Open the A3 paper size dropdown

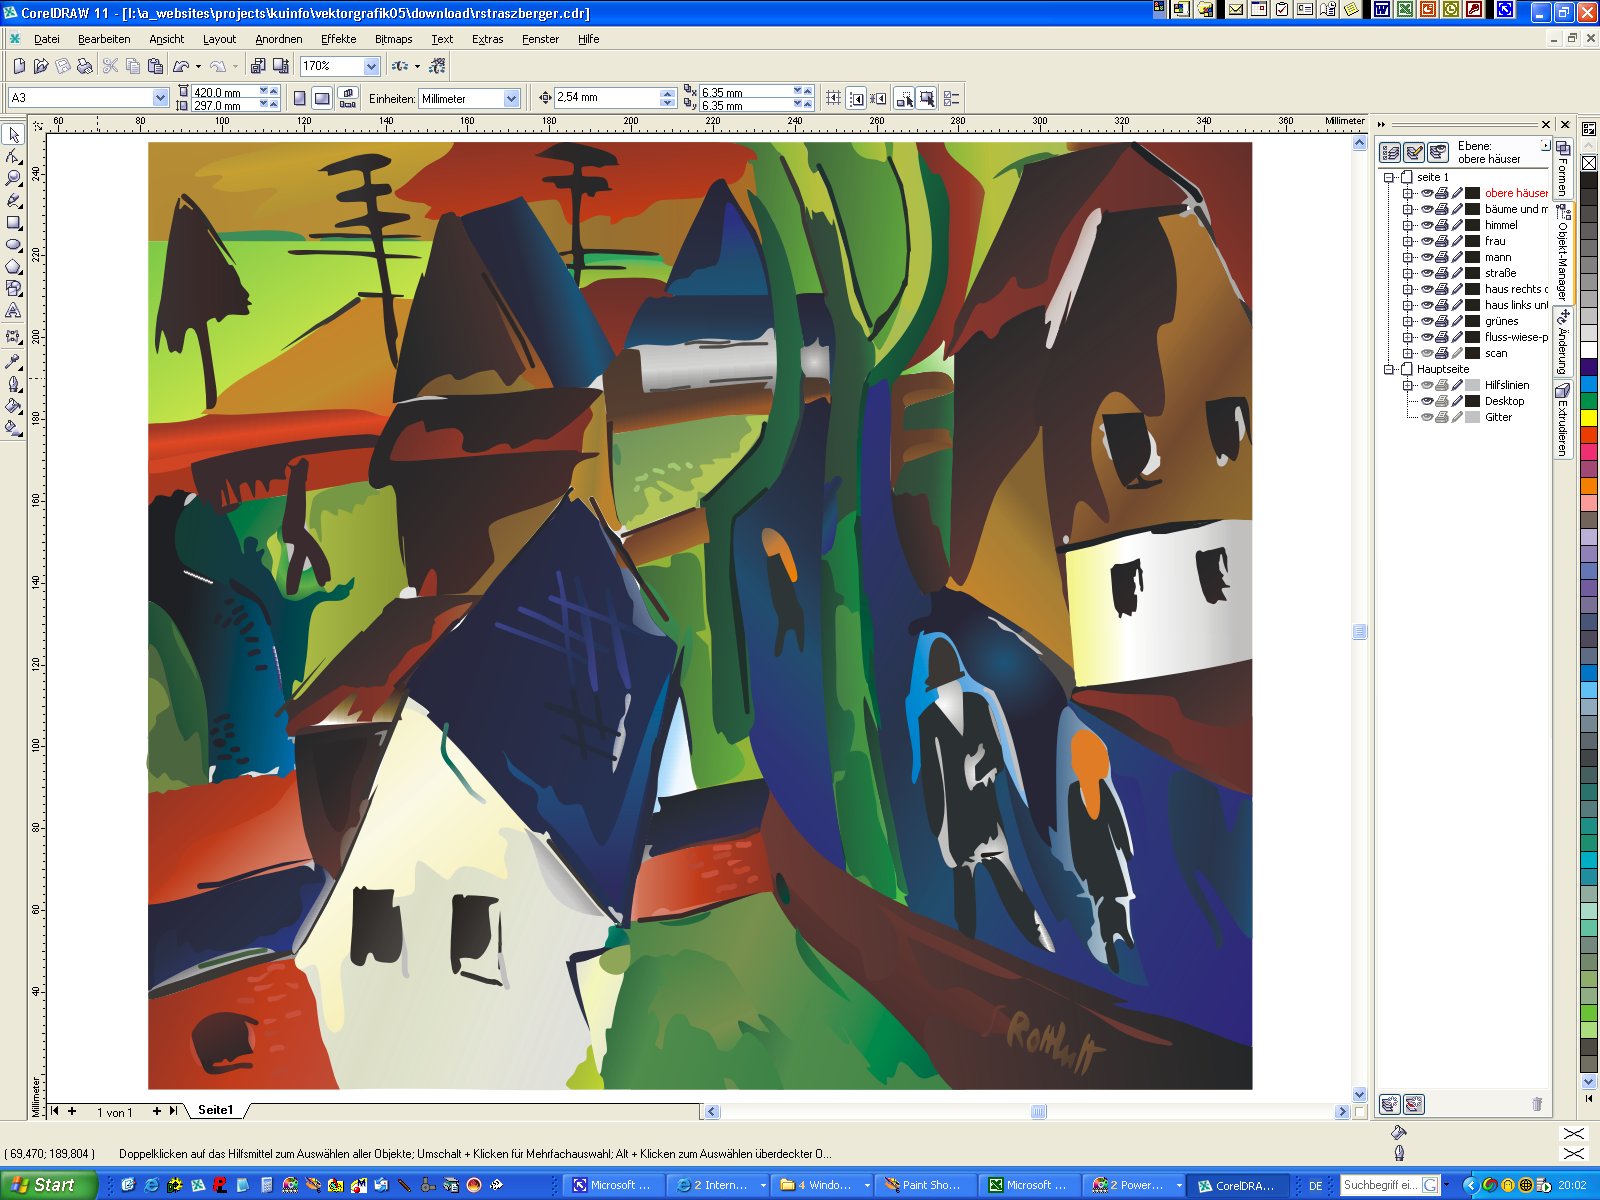point(160,98)
